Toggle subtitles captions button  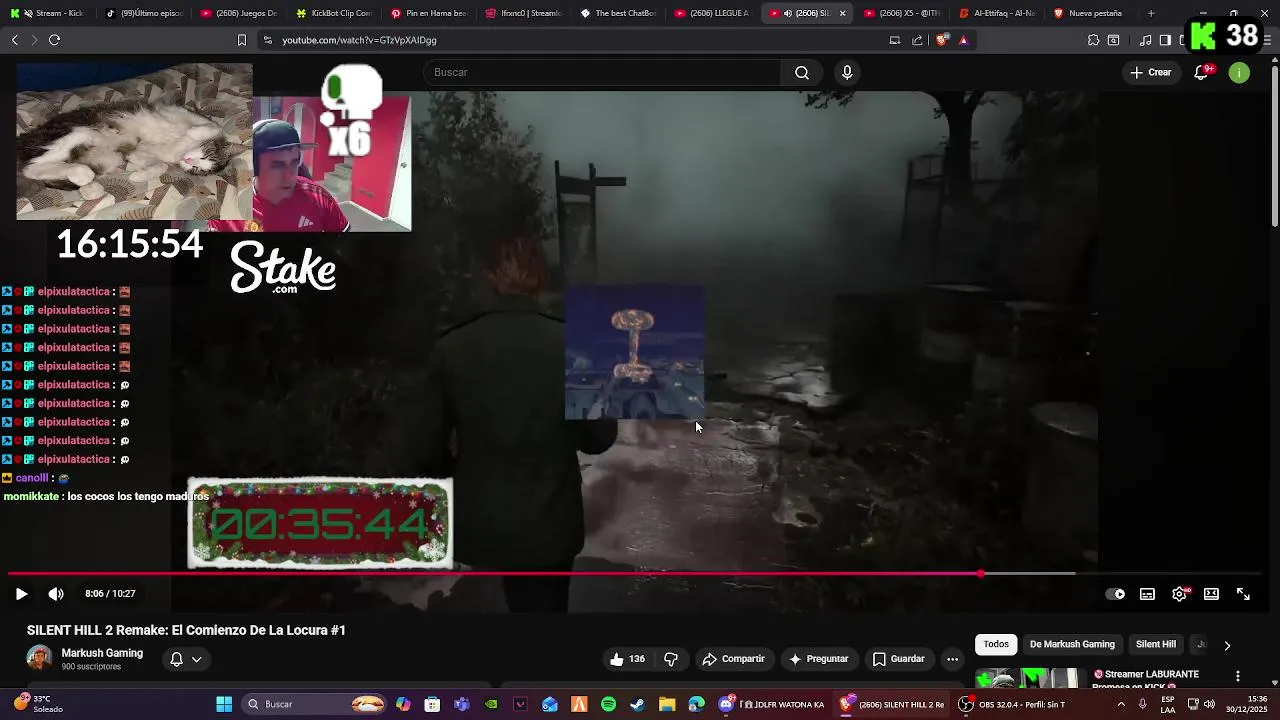click(1147, 594)
